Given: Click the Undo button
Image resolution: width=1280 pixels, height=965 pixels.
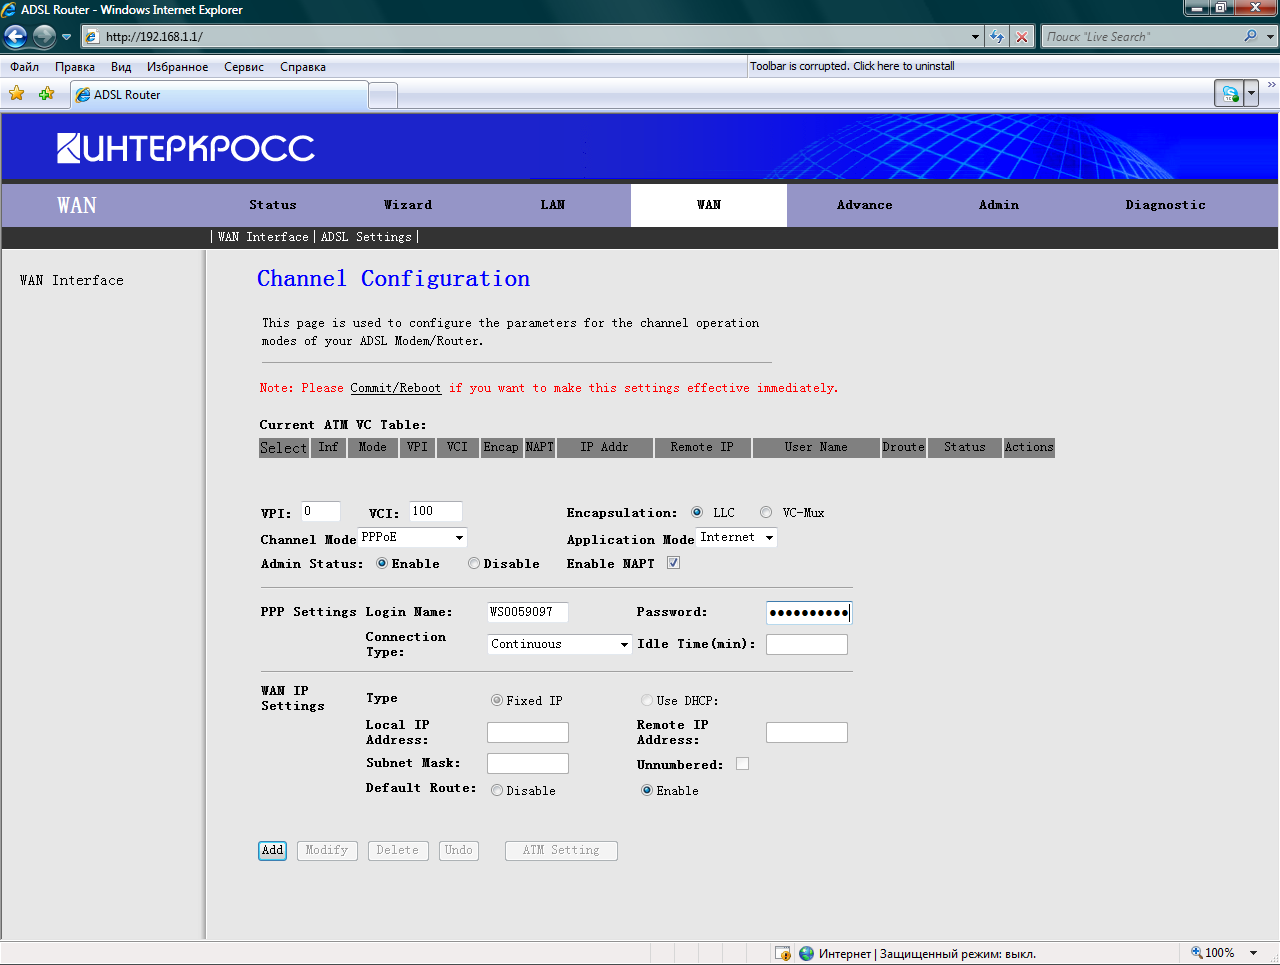Looking at the screenshot, I should (459, 851).
